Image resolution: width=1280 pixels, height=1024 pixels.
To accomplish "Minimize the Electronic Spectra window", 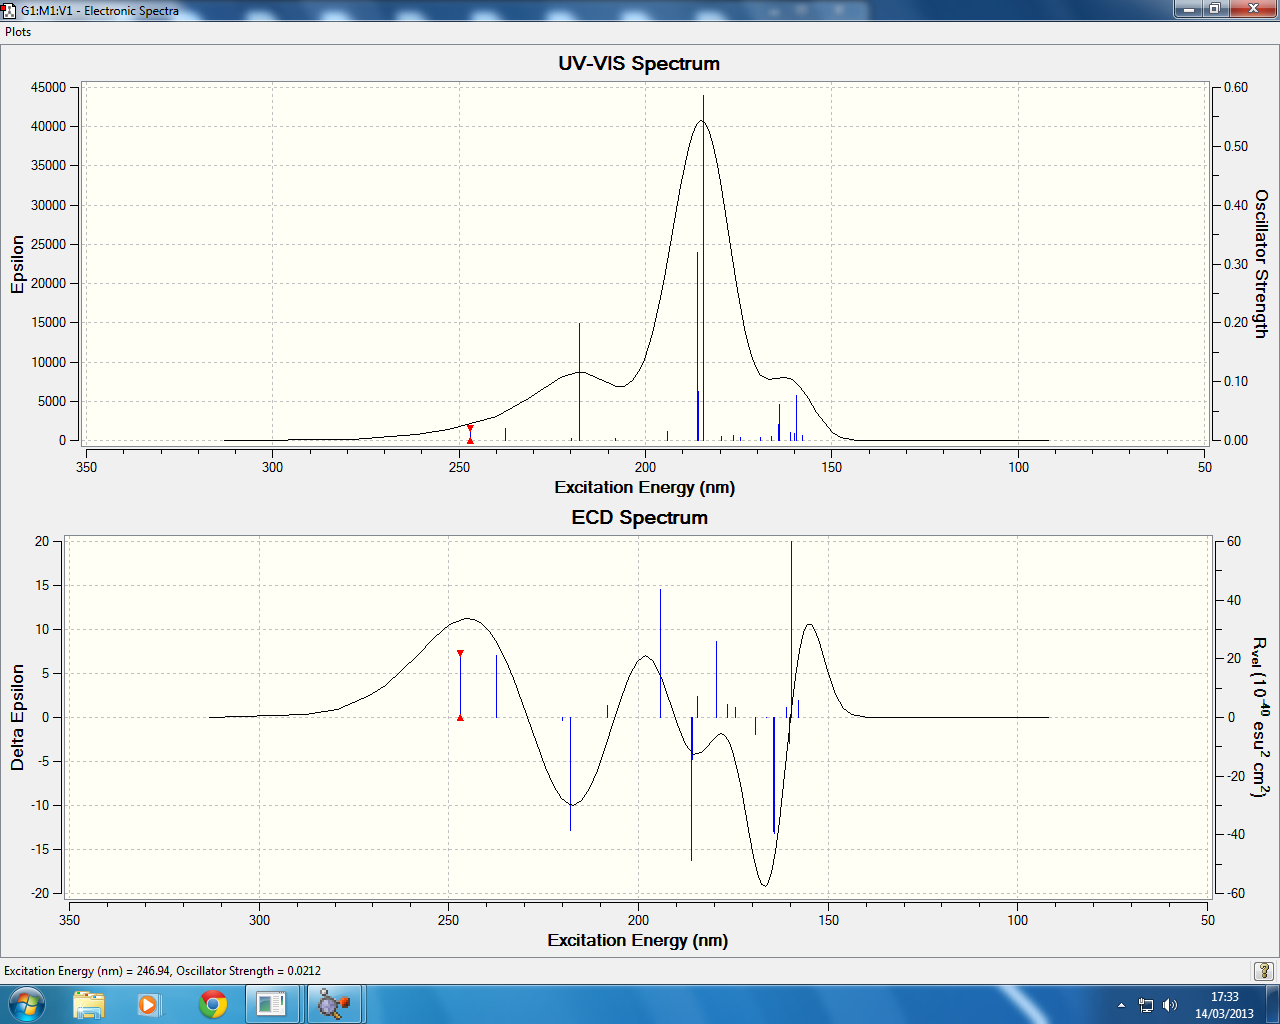I will pyautogui.click(x=1187, y=9).
